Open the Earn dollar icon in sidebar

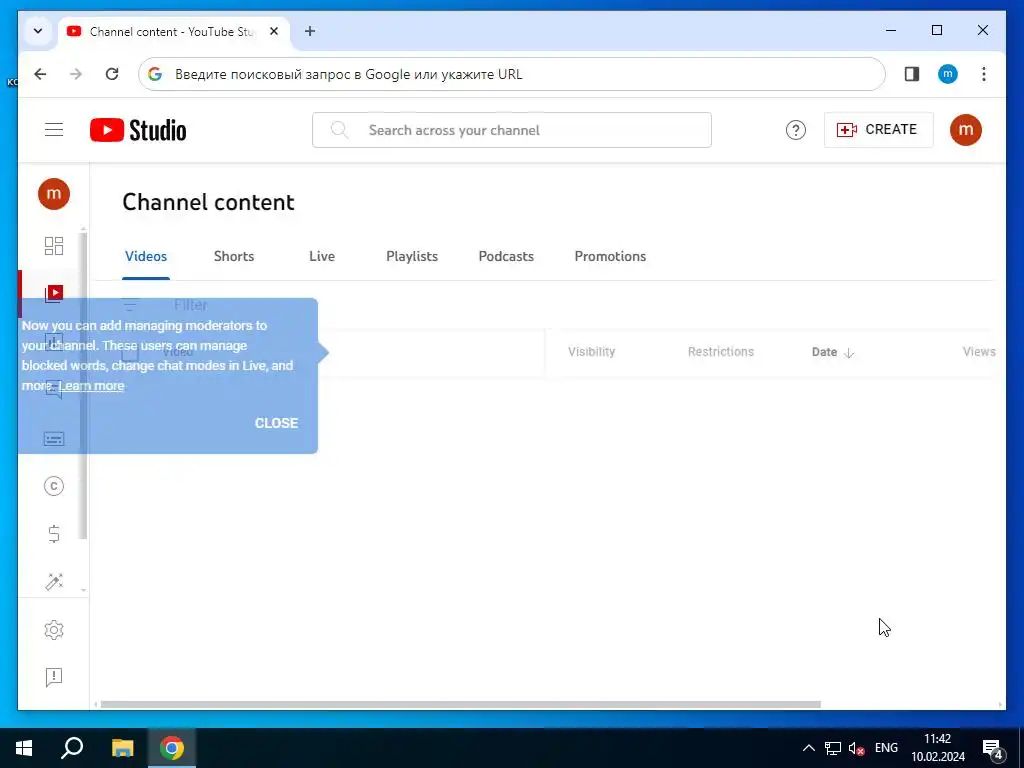tap(54, 534)
